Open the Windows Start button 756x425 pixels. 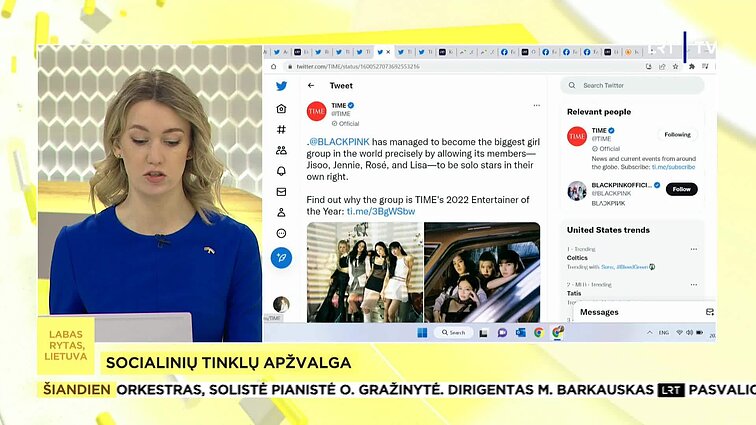coord(422,332)
